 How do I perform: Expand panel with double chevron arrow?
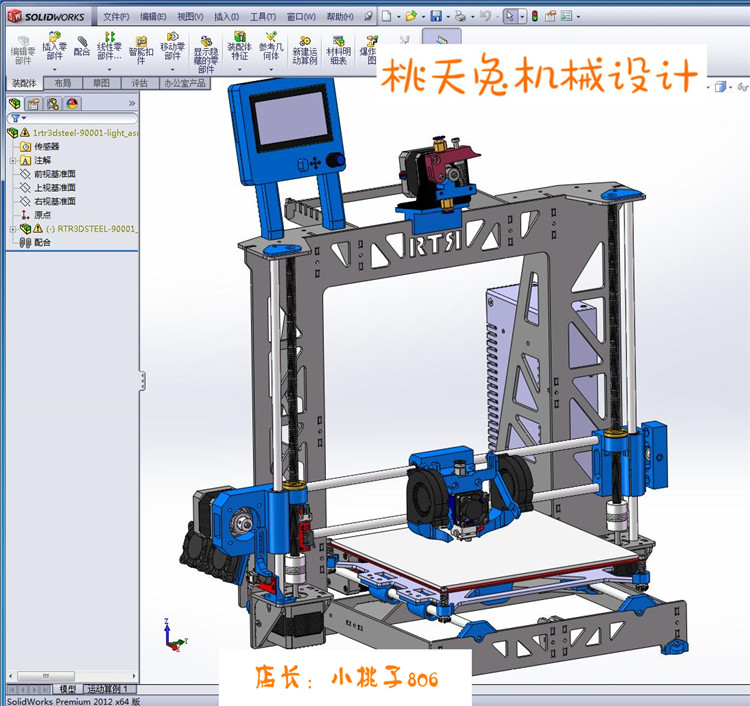[132, 103]
